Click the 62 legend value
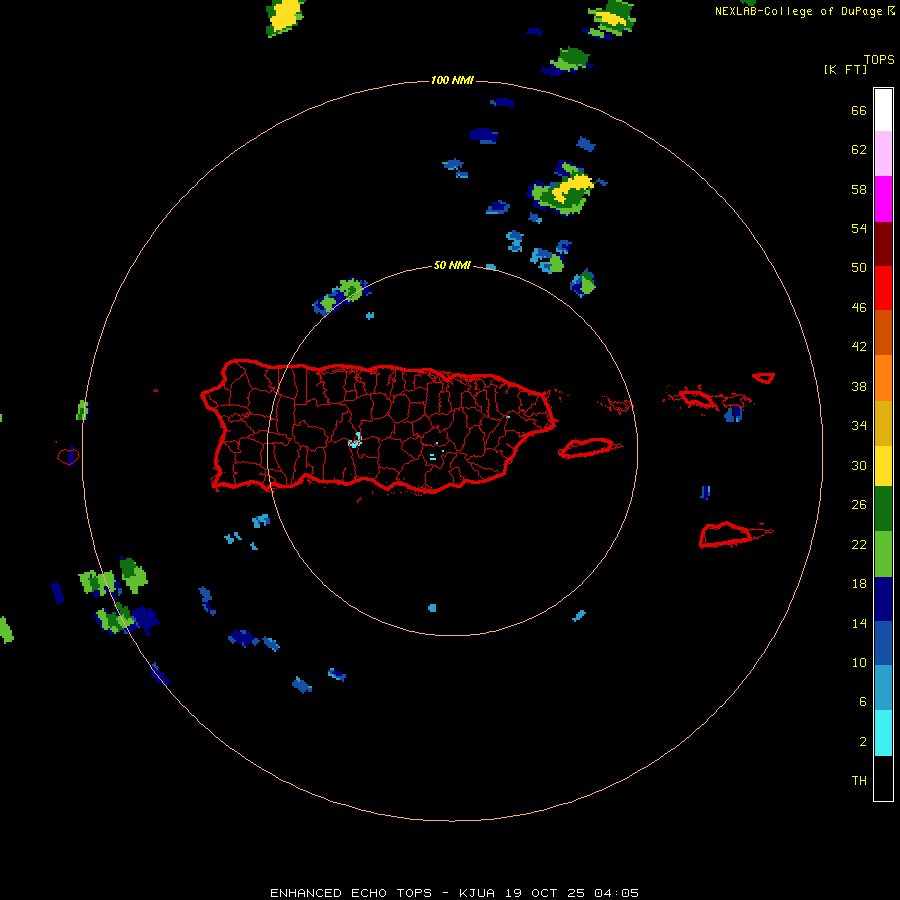This screenshot has width=900, height=900. 859,150
